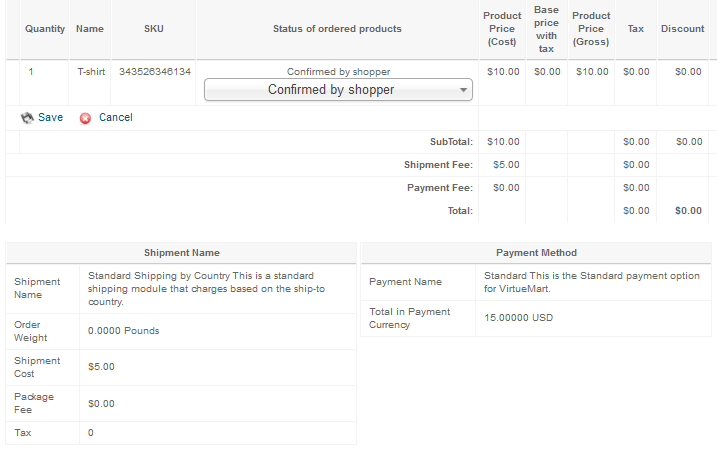Click the Cancel link

[x=116, y=118]
